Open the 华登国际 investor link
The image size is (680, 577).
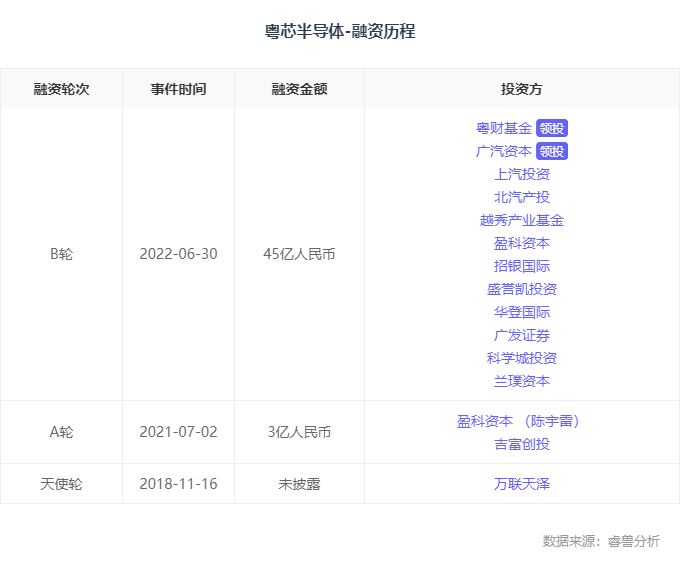click(522, 312)
